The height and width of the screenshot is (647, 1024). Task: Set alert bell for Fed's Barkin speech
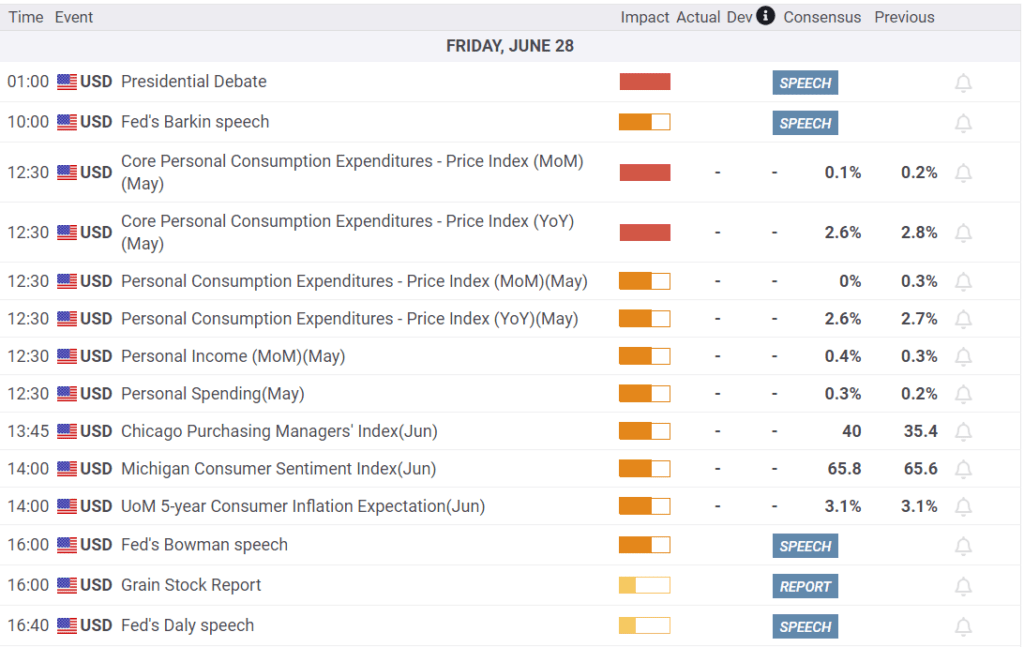click(963, 123)
